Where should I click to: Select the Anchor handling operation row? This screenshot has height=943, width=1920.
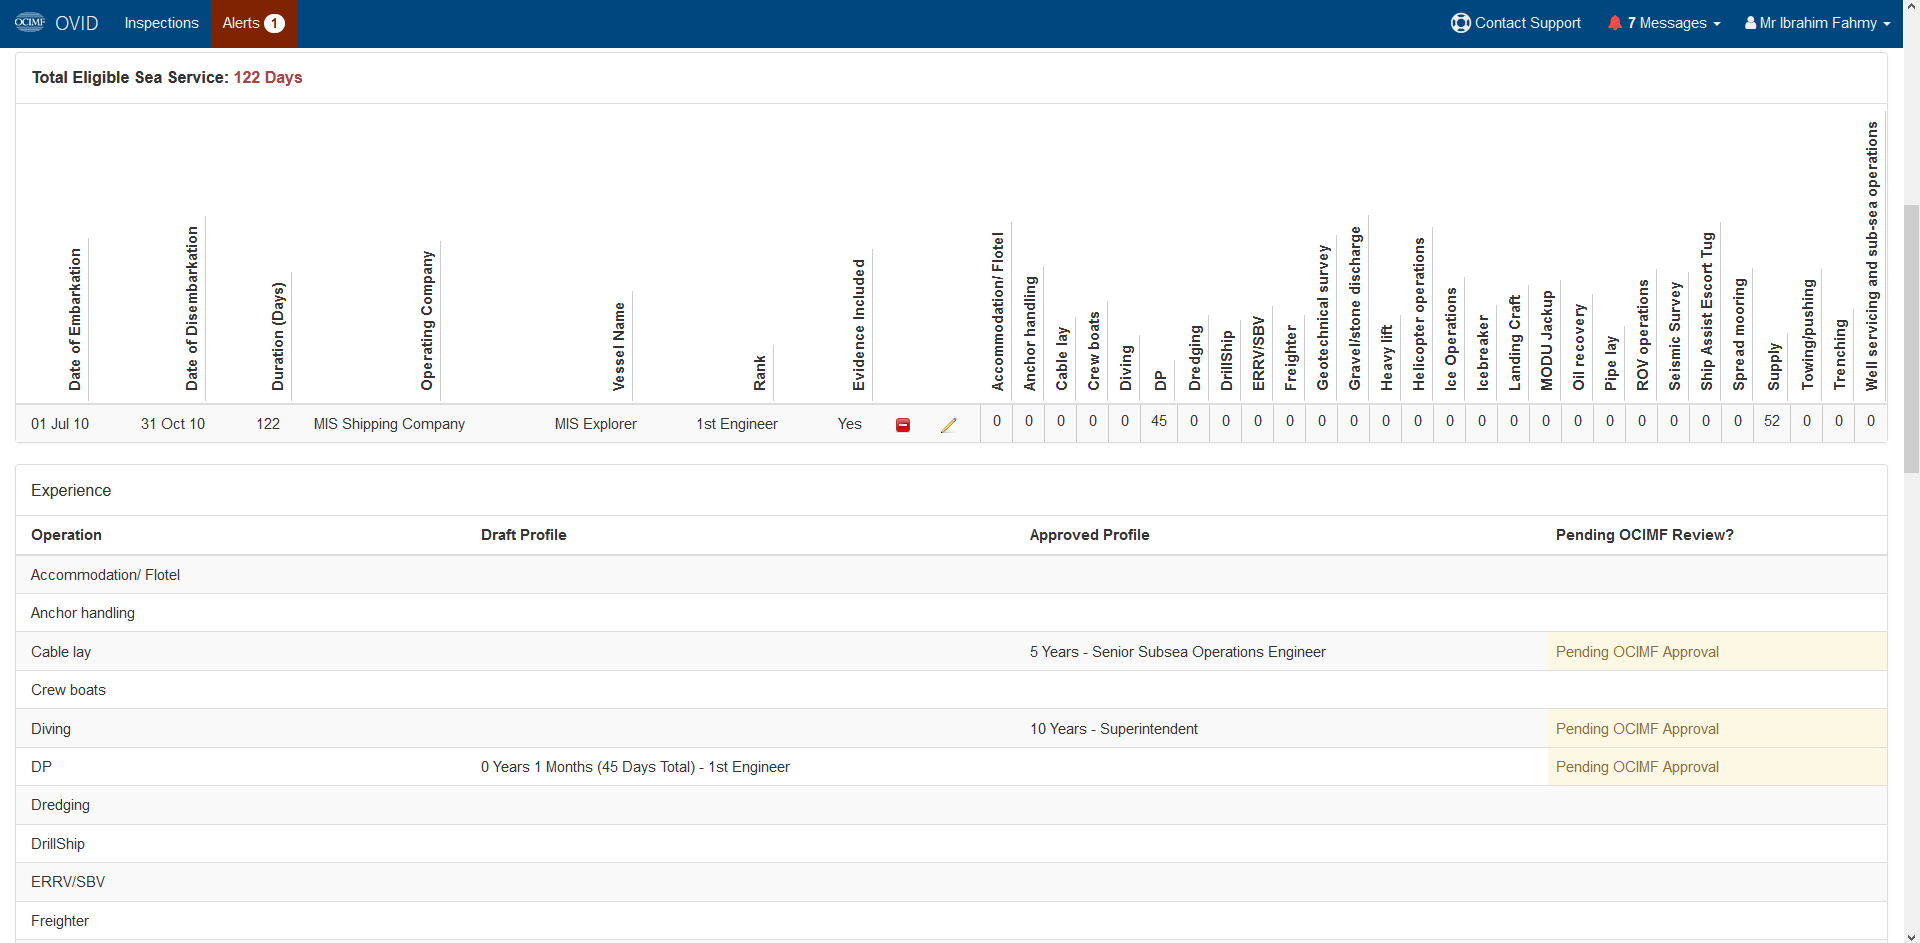[x=951, y=613]
